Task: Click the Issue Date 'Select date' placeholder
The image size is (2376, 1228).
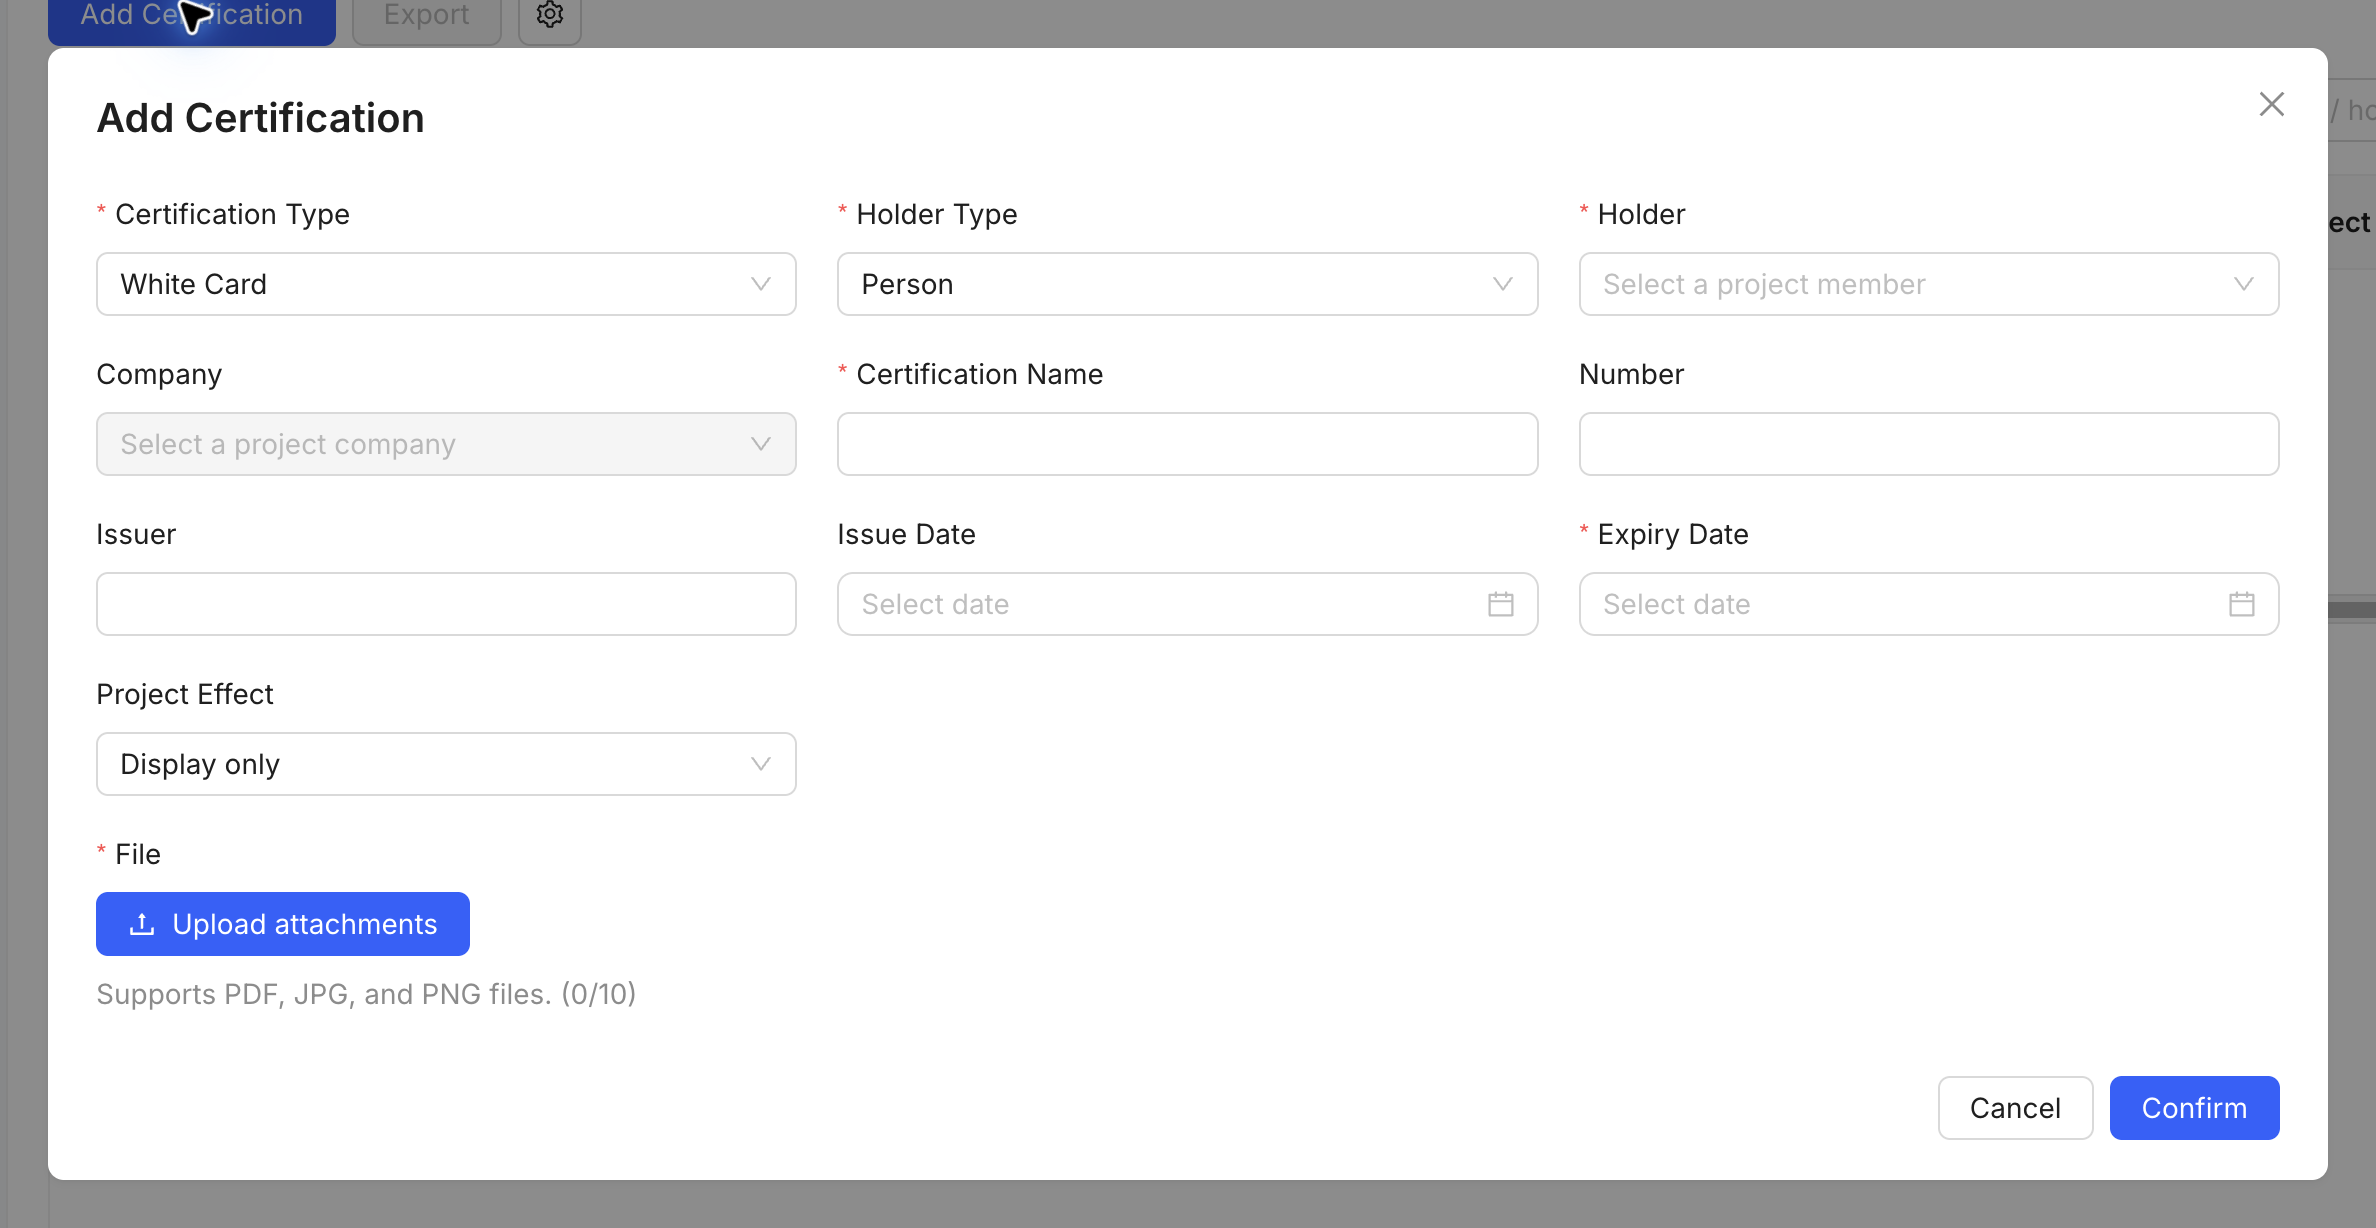Action: tap(935, 604)
